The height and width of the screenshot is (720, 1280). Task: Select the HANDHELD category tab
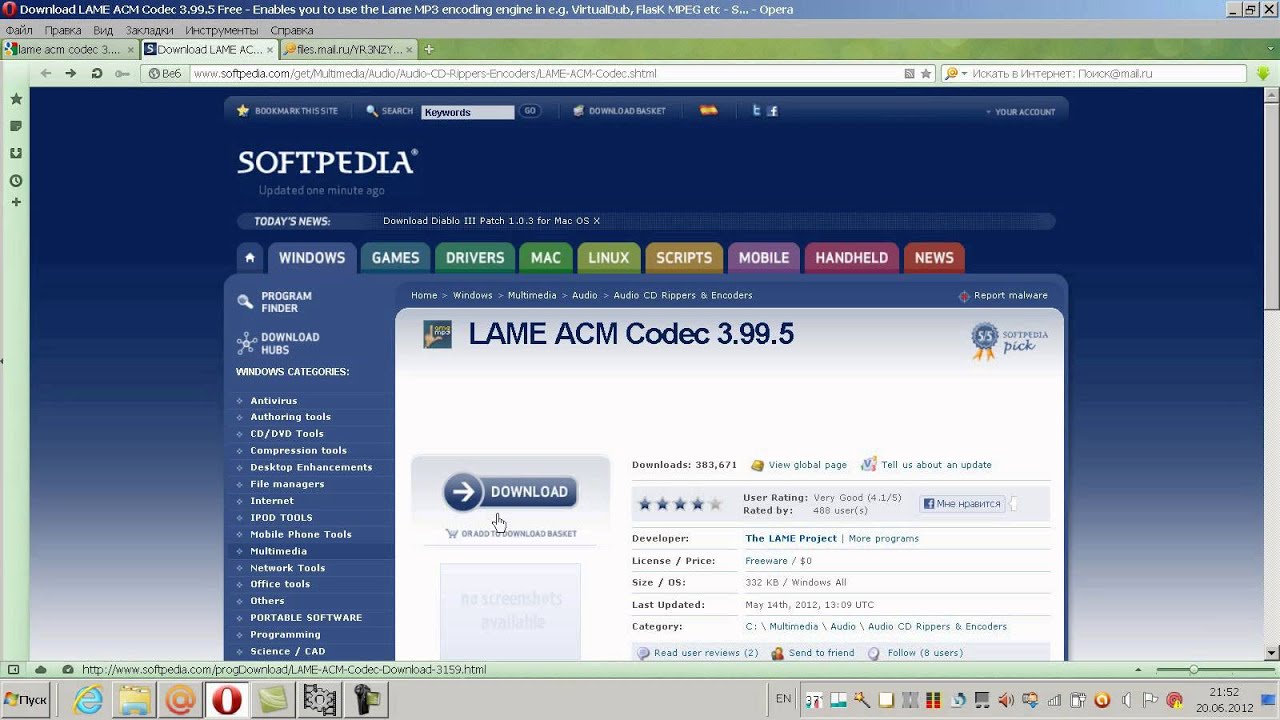point(851,258)
